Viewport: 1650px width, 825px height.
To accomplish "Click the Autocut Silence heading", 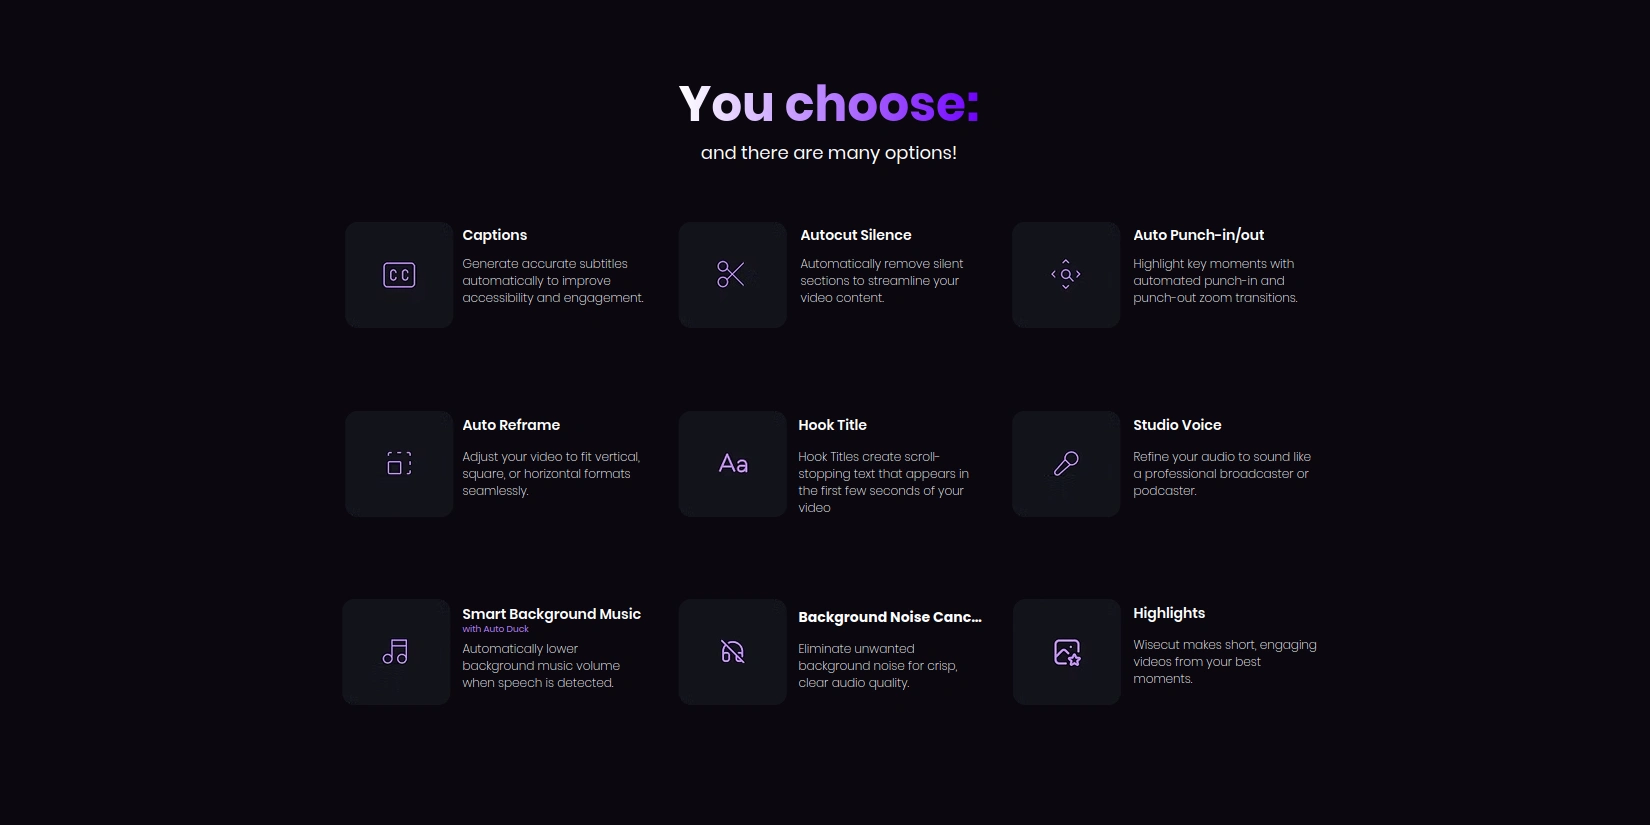I will (x=855, y=235).
